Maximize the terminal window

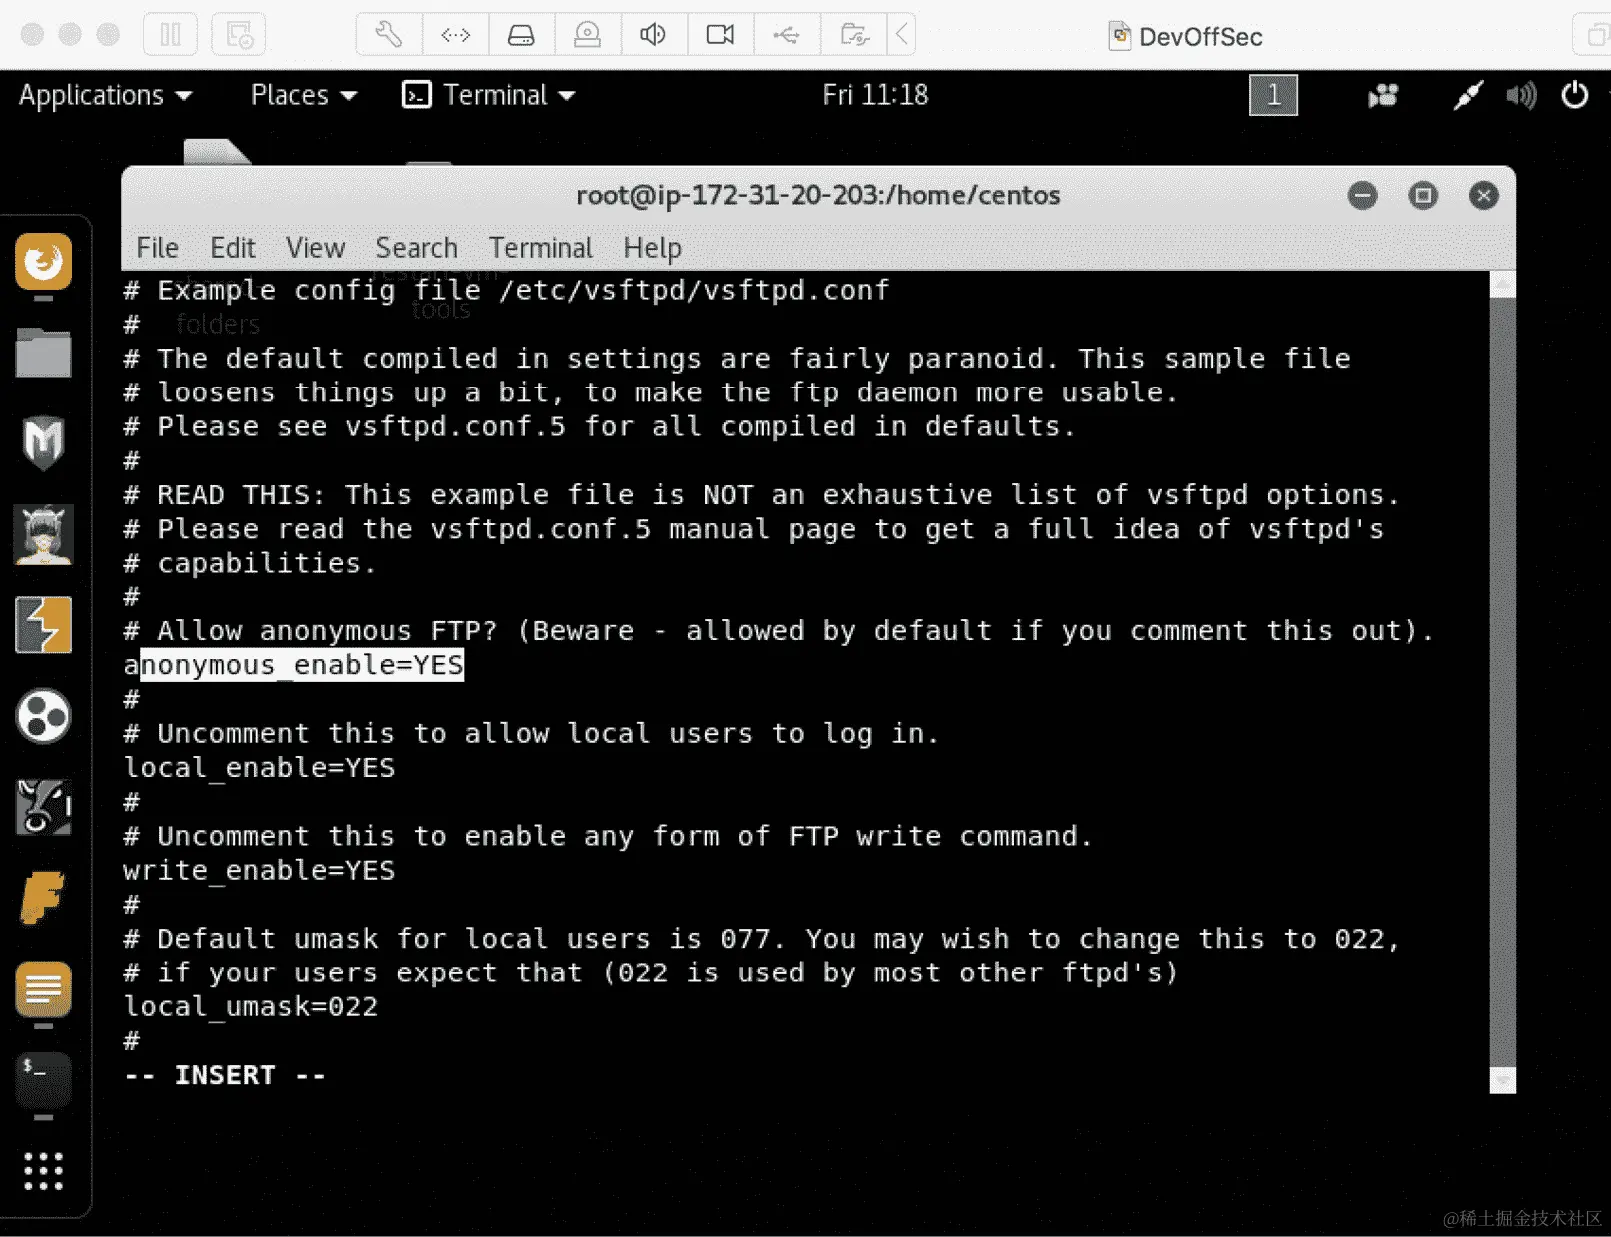(1423, 195)
